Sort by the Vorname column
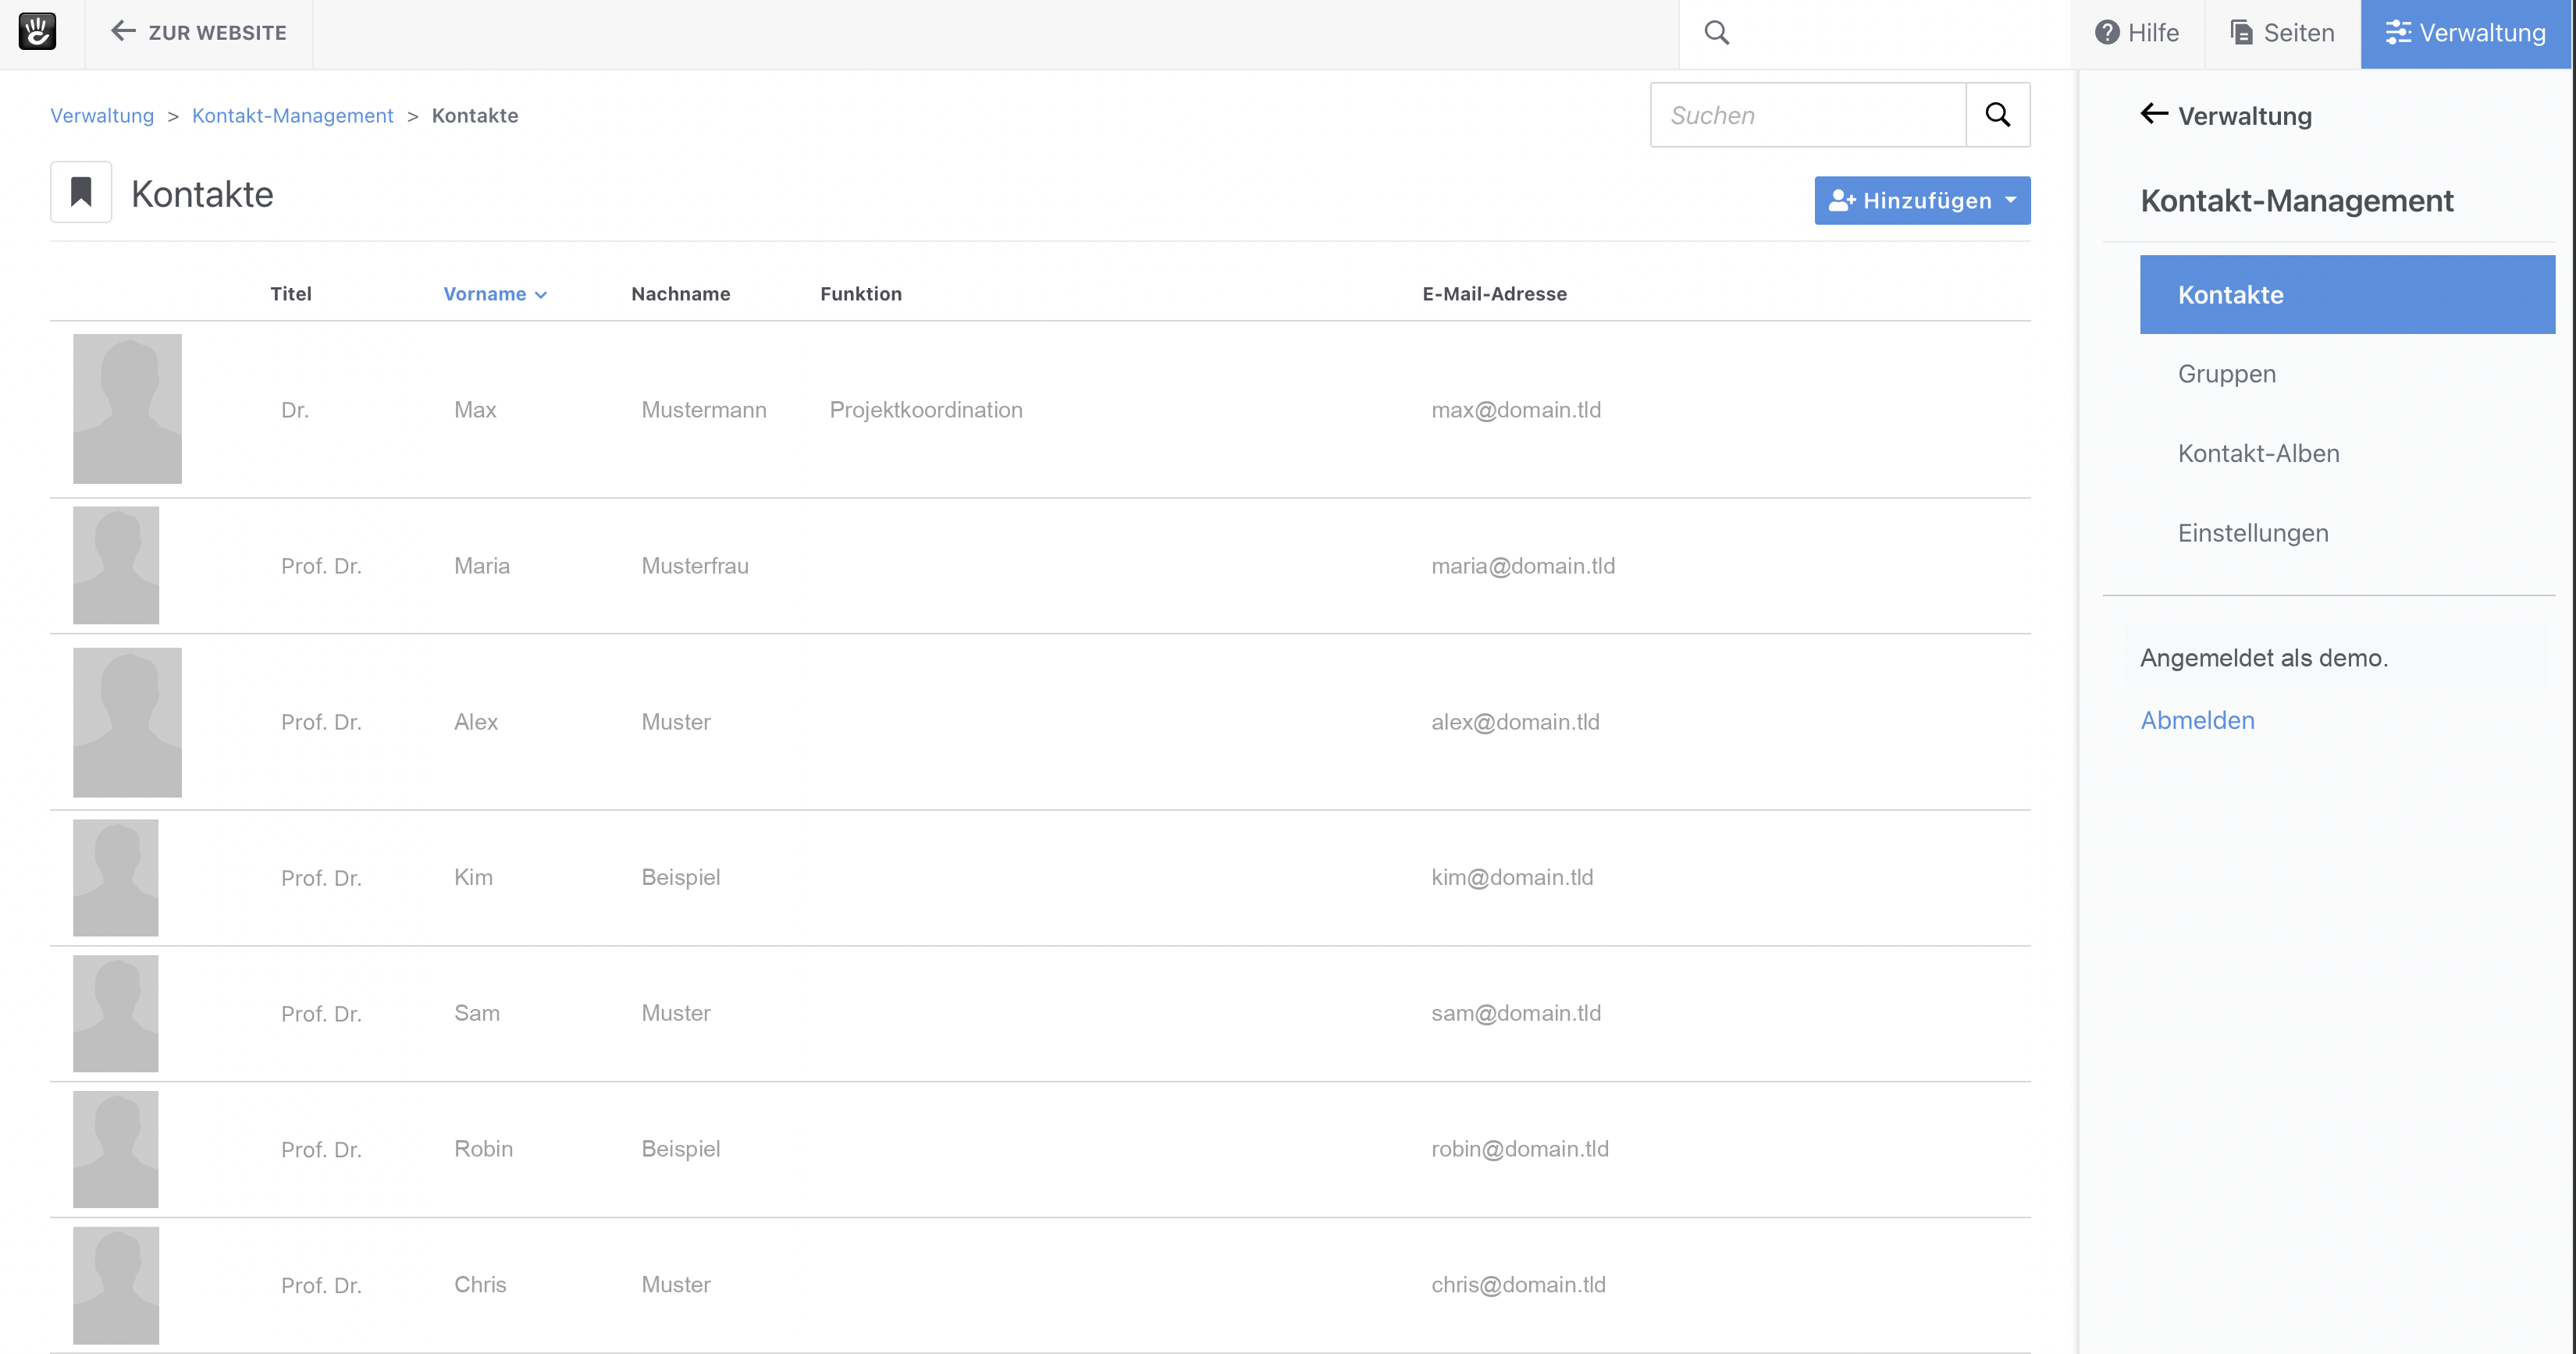 tap(494, 294)
